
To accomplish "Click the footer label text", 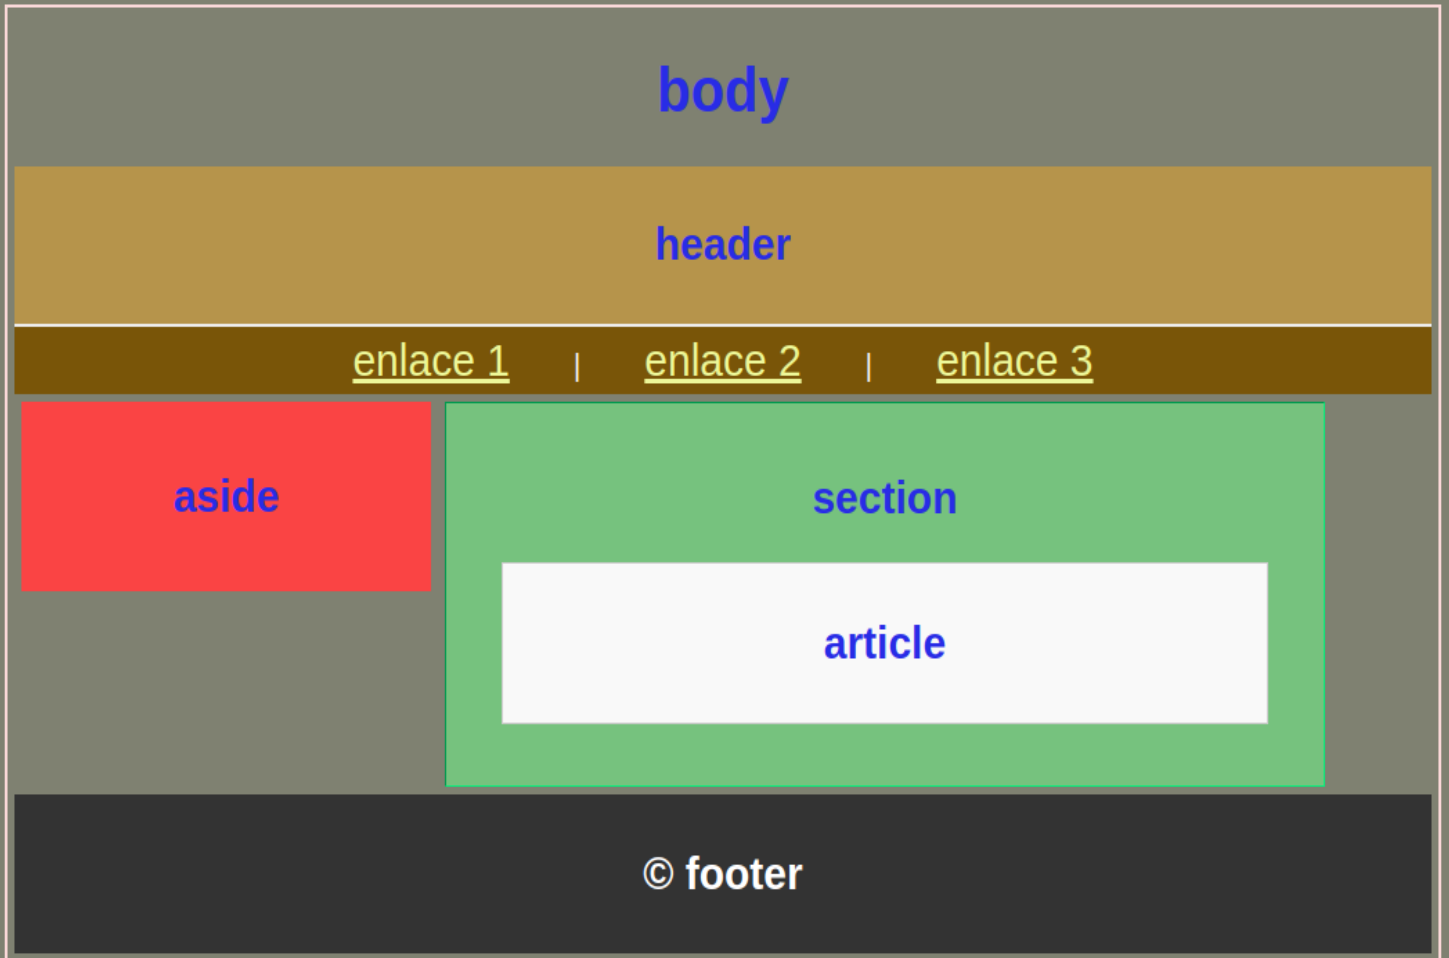I will click(744, 874).
